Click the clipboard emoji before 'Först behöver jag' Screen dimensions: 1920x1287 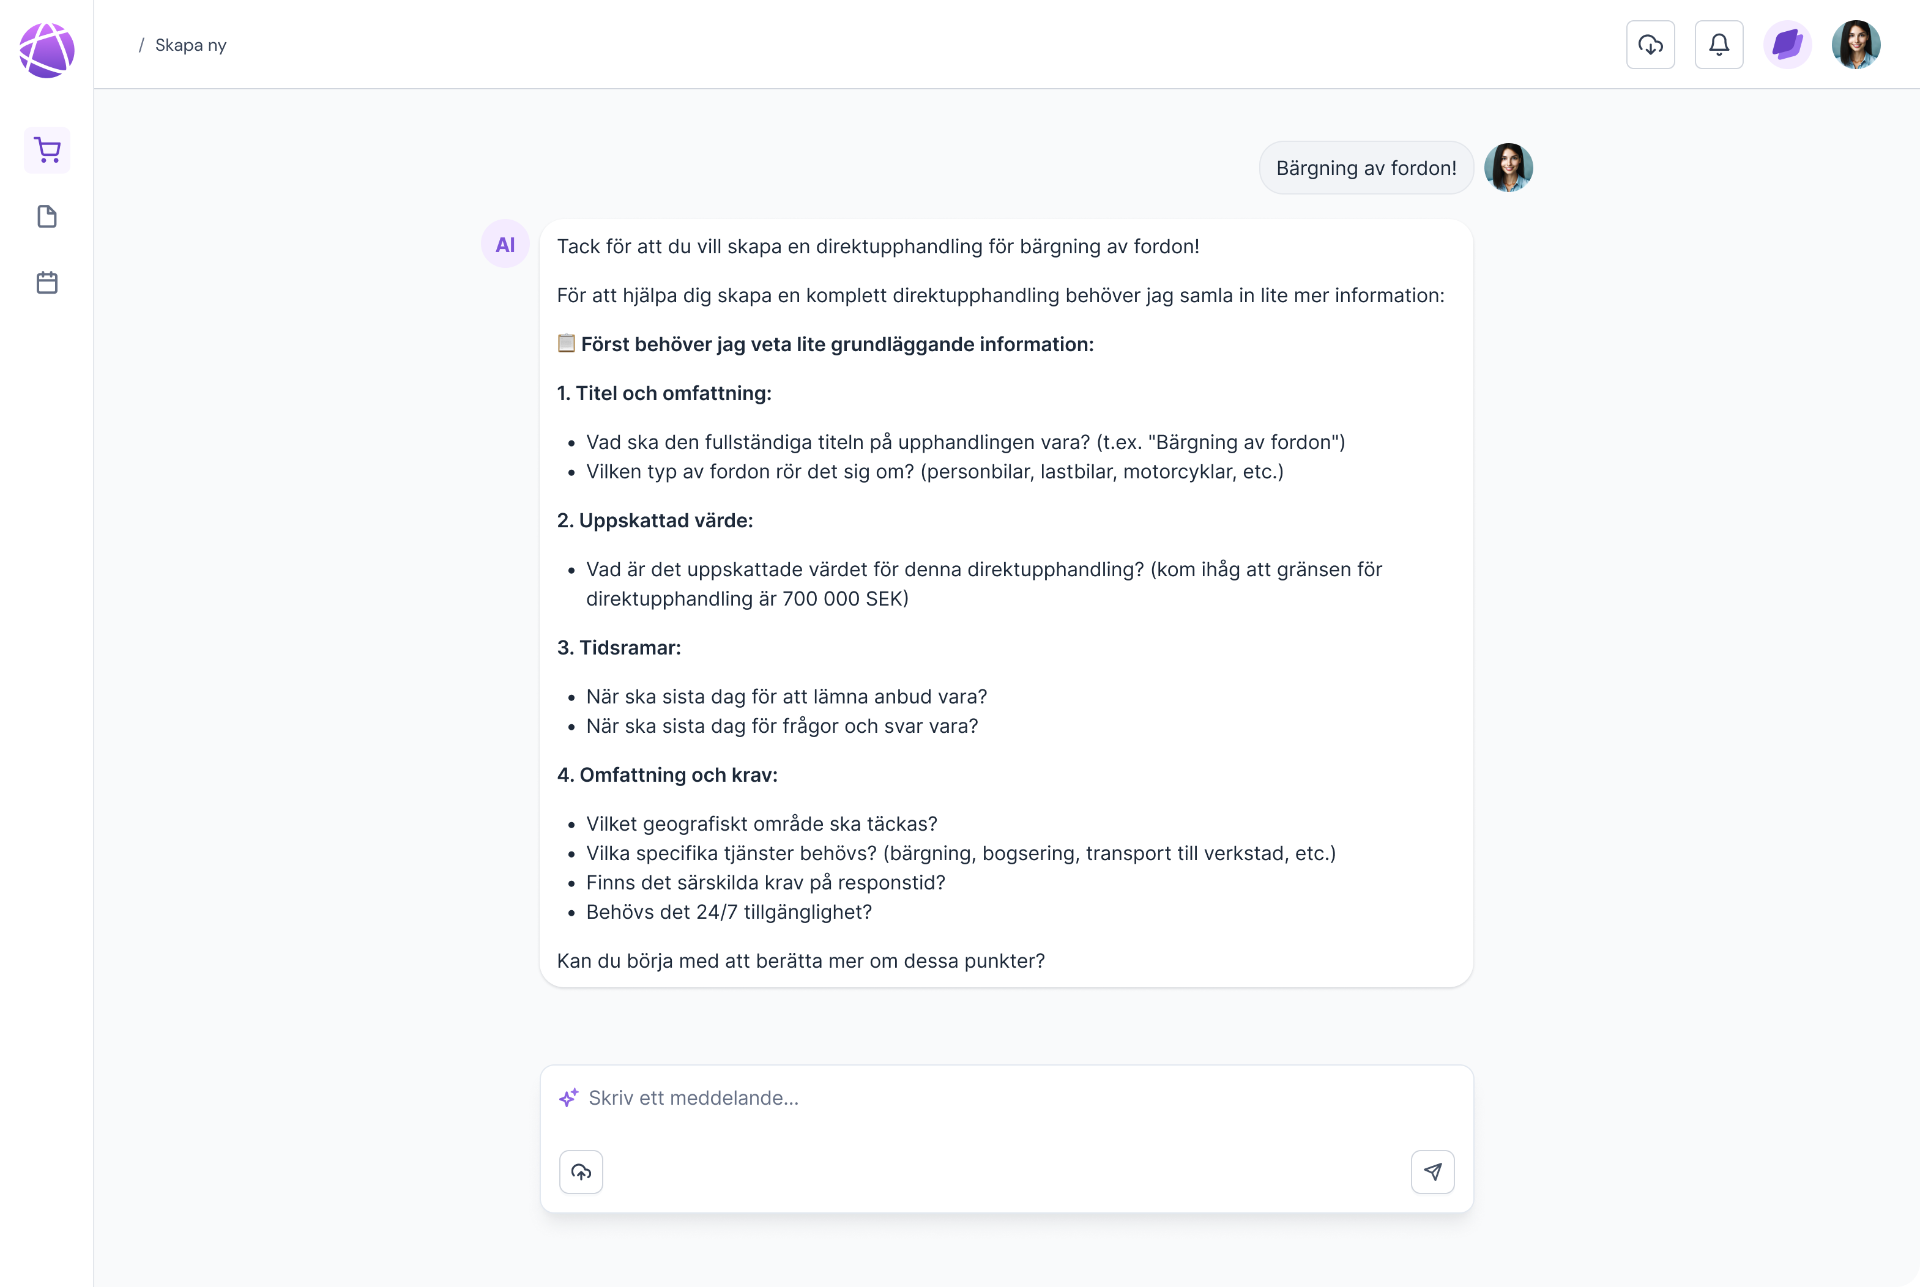(566, 343)
